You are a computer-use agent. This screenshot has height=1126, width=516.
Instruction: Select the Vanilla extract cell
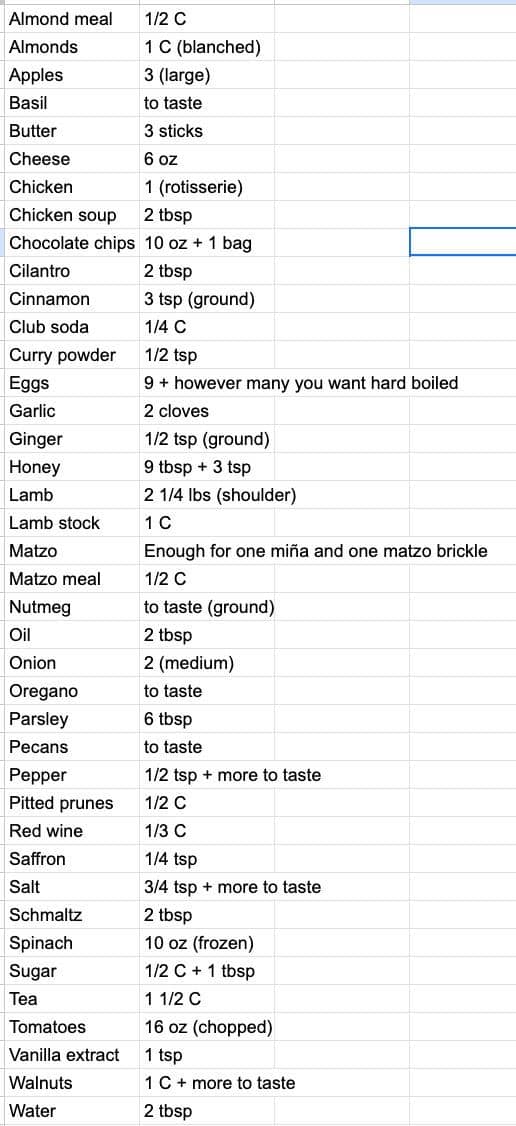point(70,1055)
